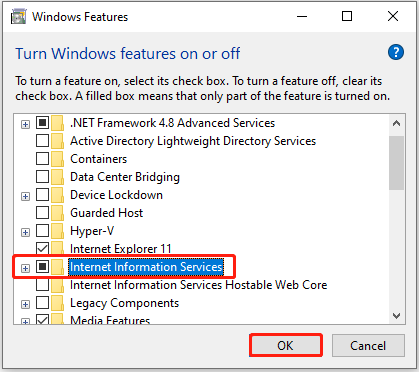
Task: Check the Device Lockdown checkbox
Action: pyautogui.click(x=42, y=195)
